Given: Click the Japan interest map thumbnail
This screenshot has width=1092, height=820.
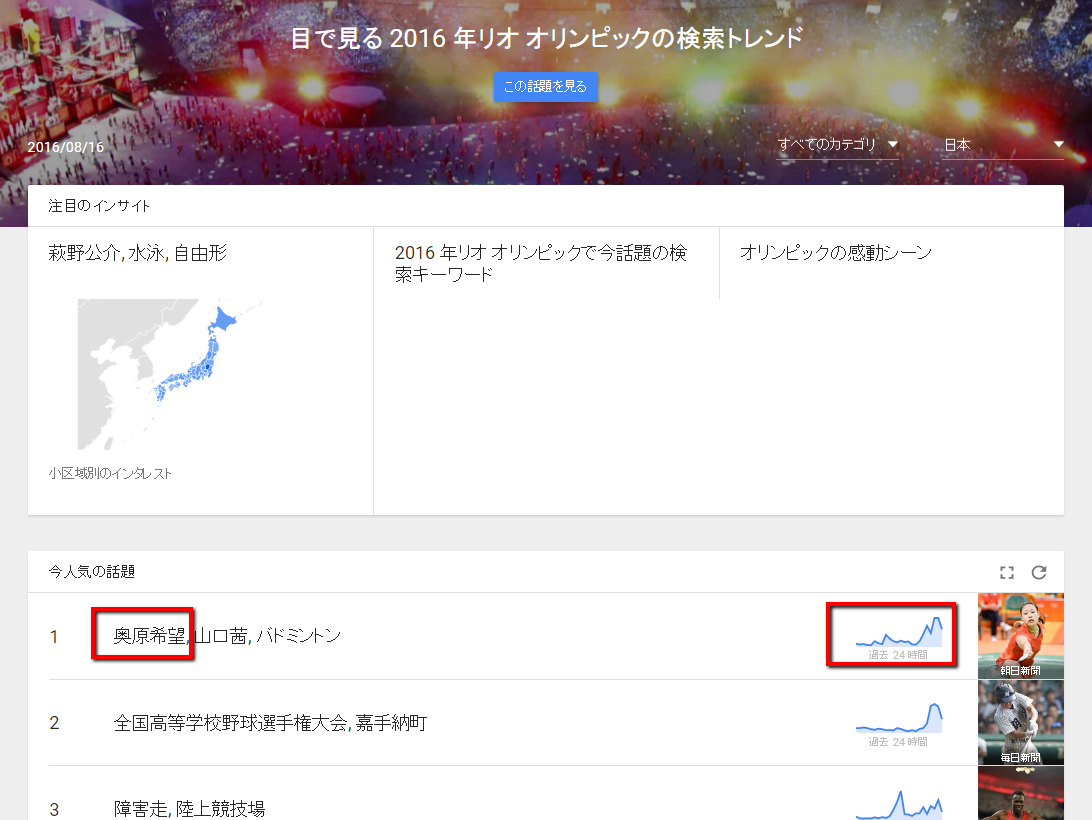Looking at the screenshot, I should (x=171, y=373).
